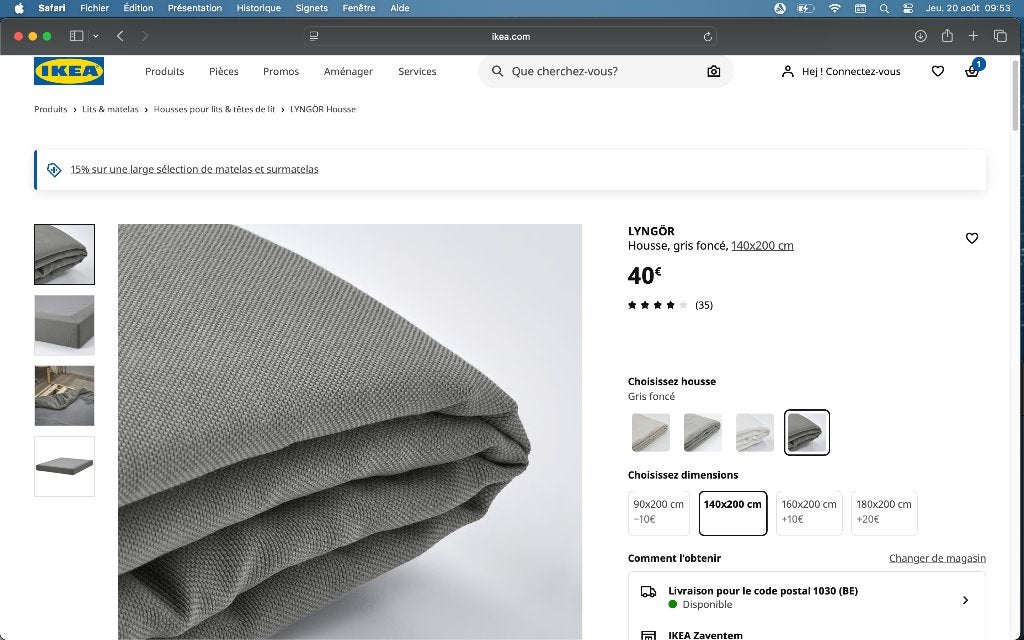Open a new Safari tab

click(973, 36)
